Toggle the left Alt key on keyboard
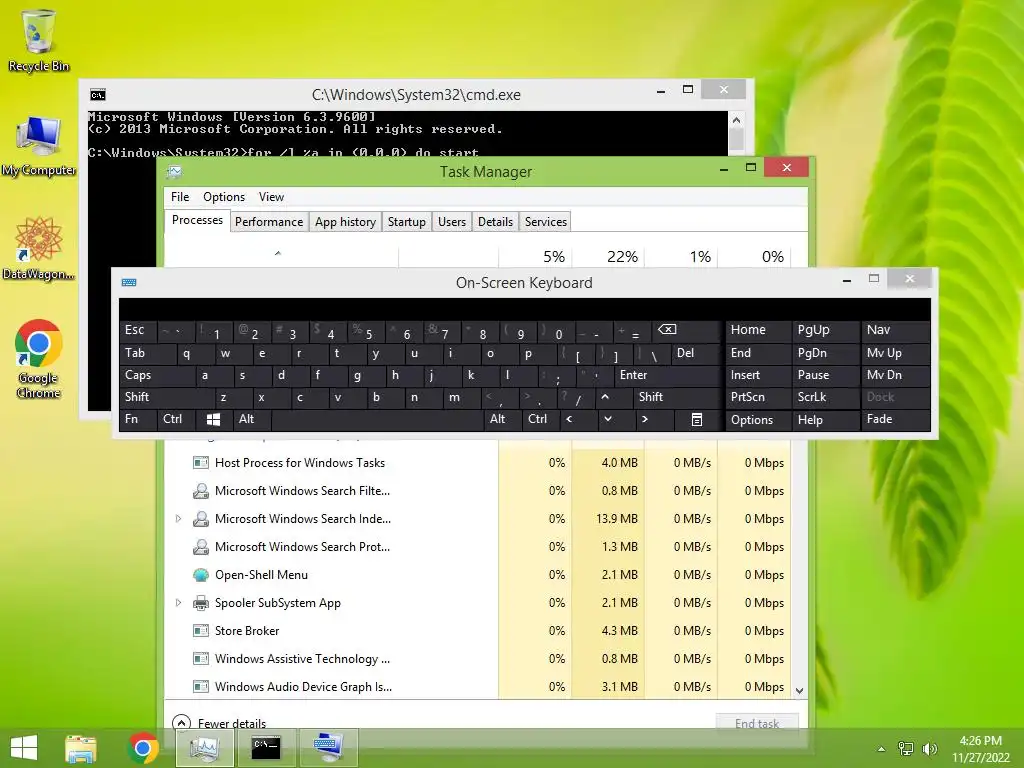 coord(251,419)
